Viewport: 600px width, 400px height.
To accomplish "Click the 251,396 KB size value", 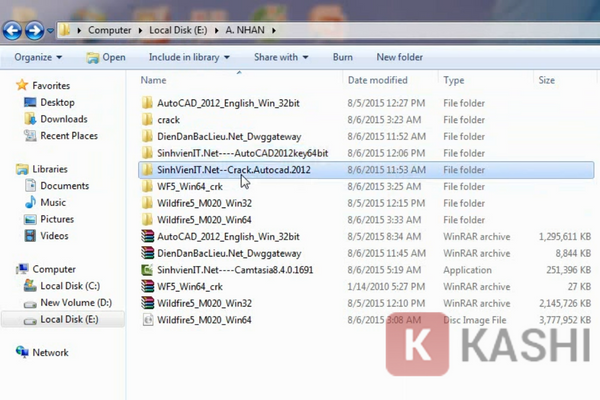I will coord(568,270).
